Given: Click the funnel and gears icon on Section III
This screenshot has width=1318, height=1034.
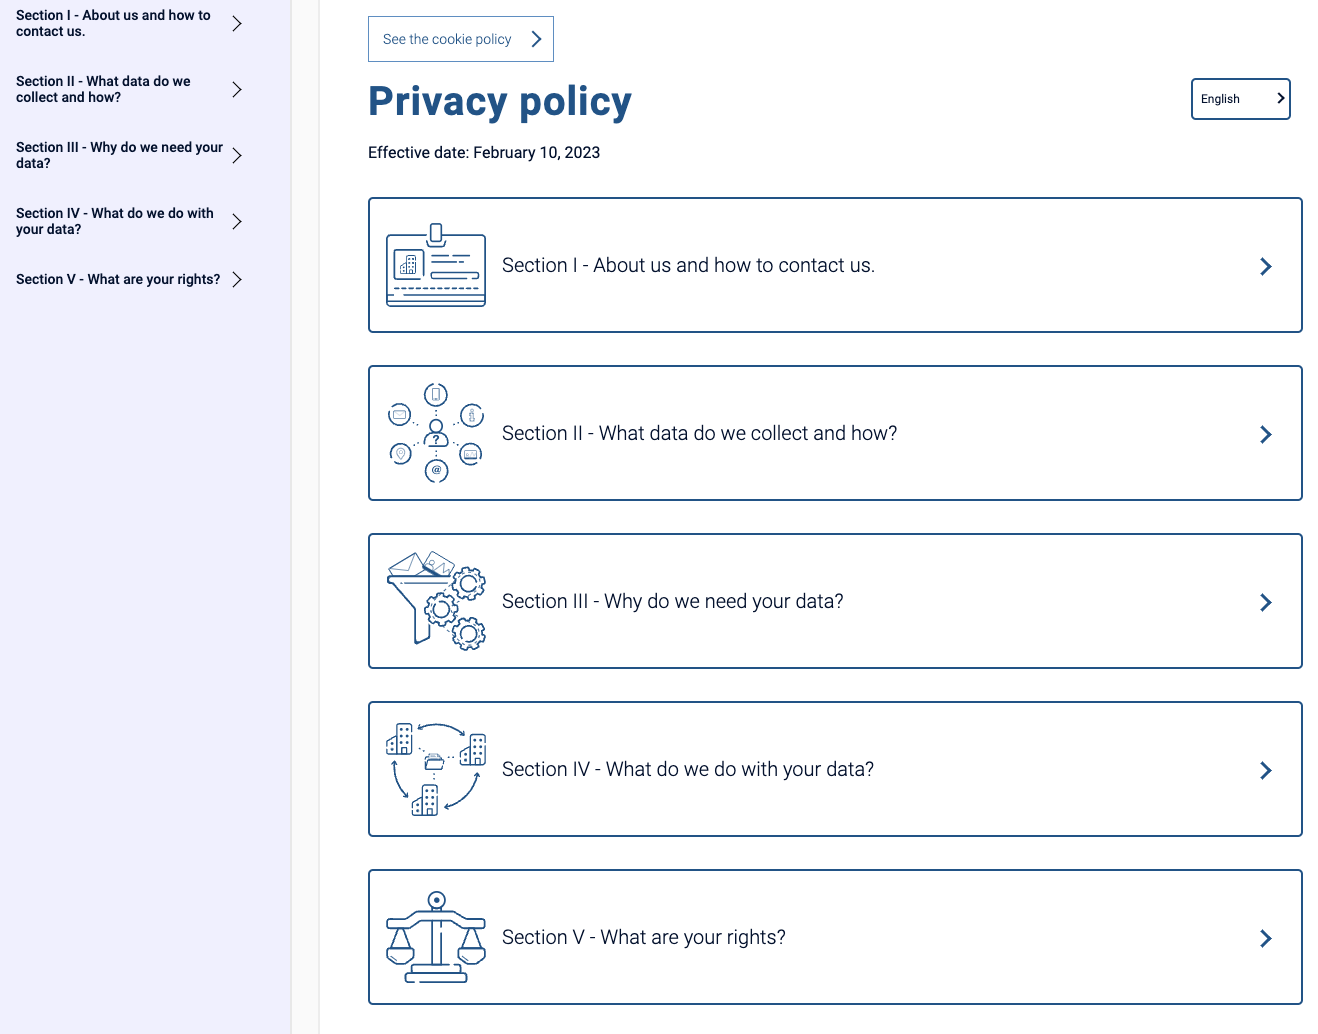Looking at the screenshot, I should [x=435, y=601].
